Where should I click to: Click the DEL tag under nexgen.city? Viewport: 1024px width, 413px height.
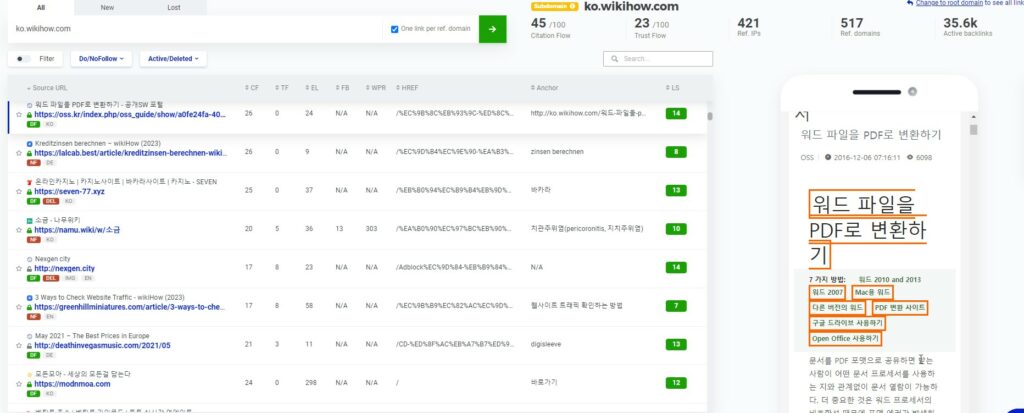tap(51, 278)
